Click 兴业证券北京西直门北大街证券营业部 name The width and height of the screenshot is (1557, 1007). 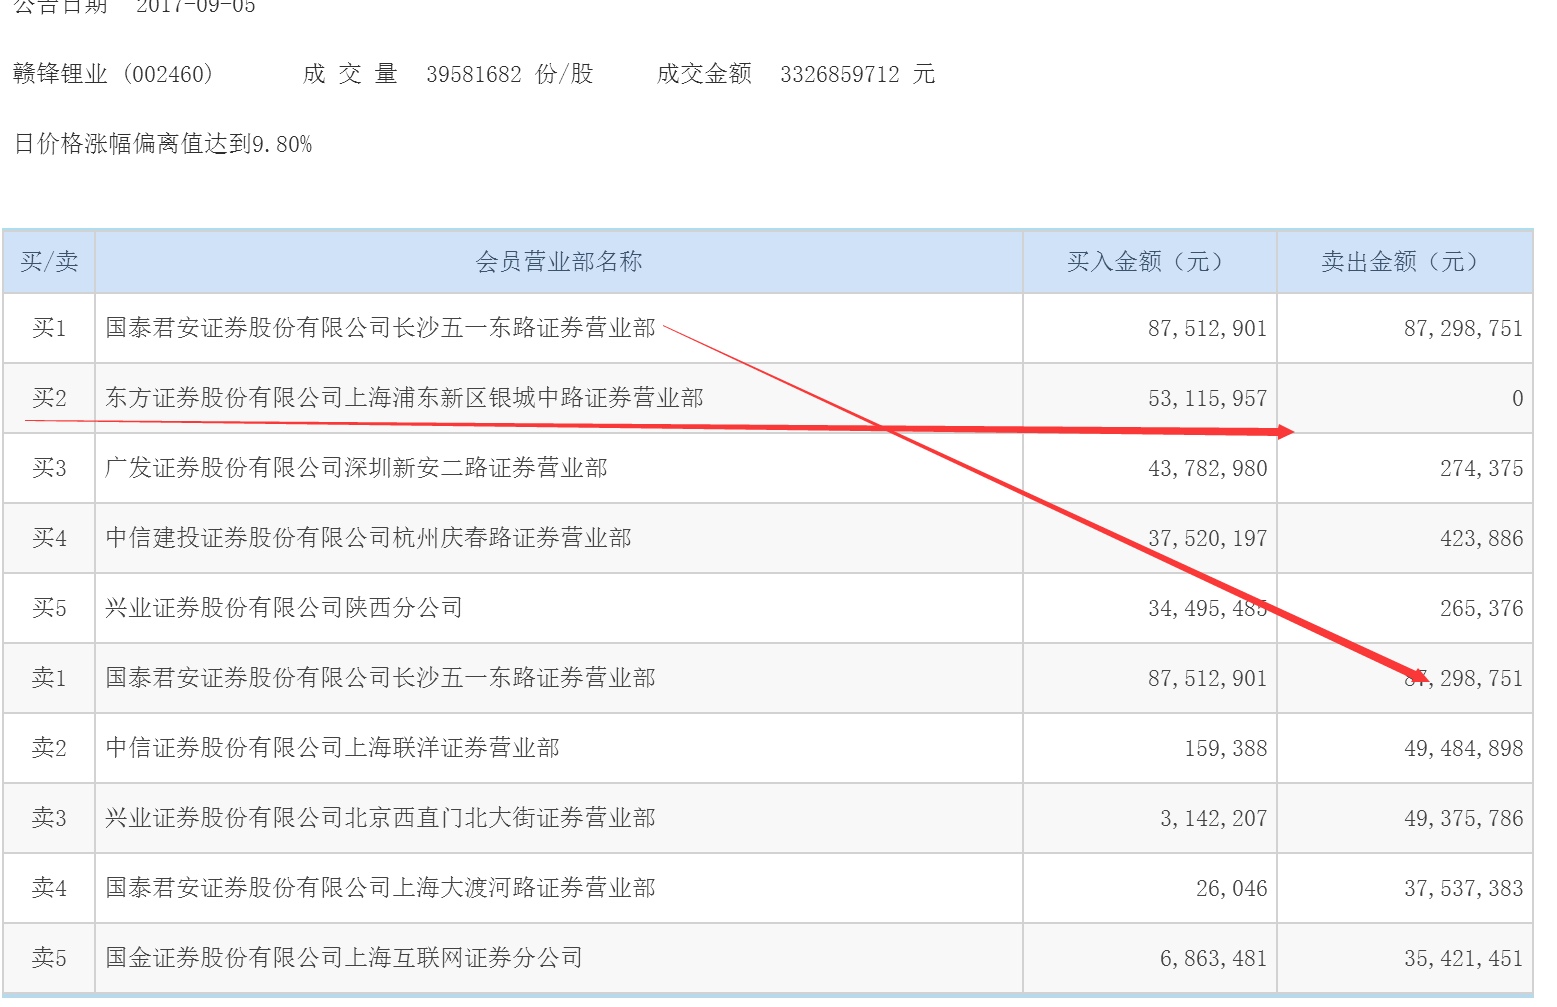381,818
